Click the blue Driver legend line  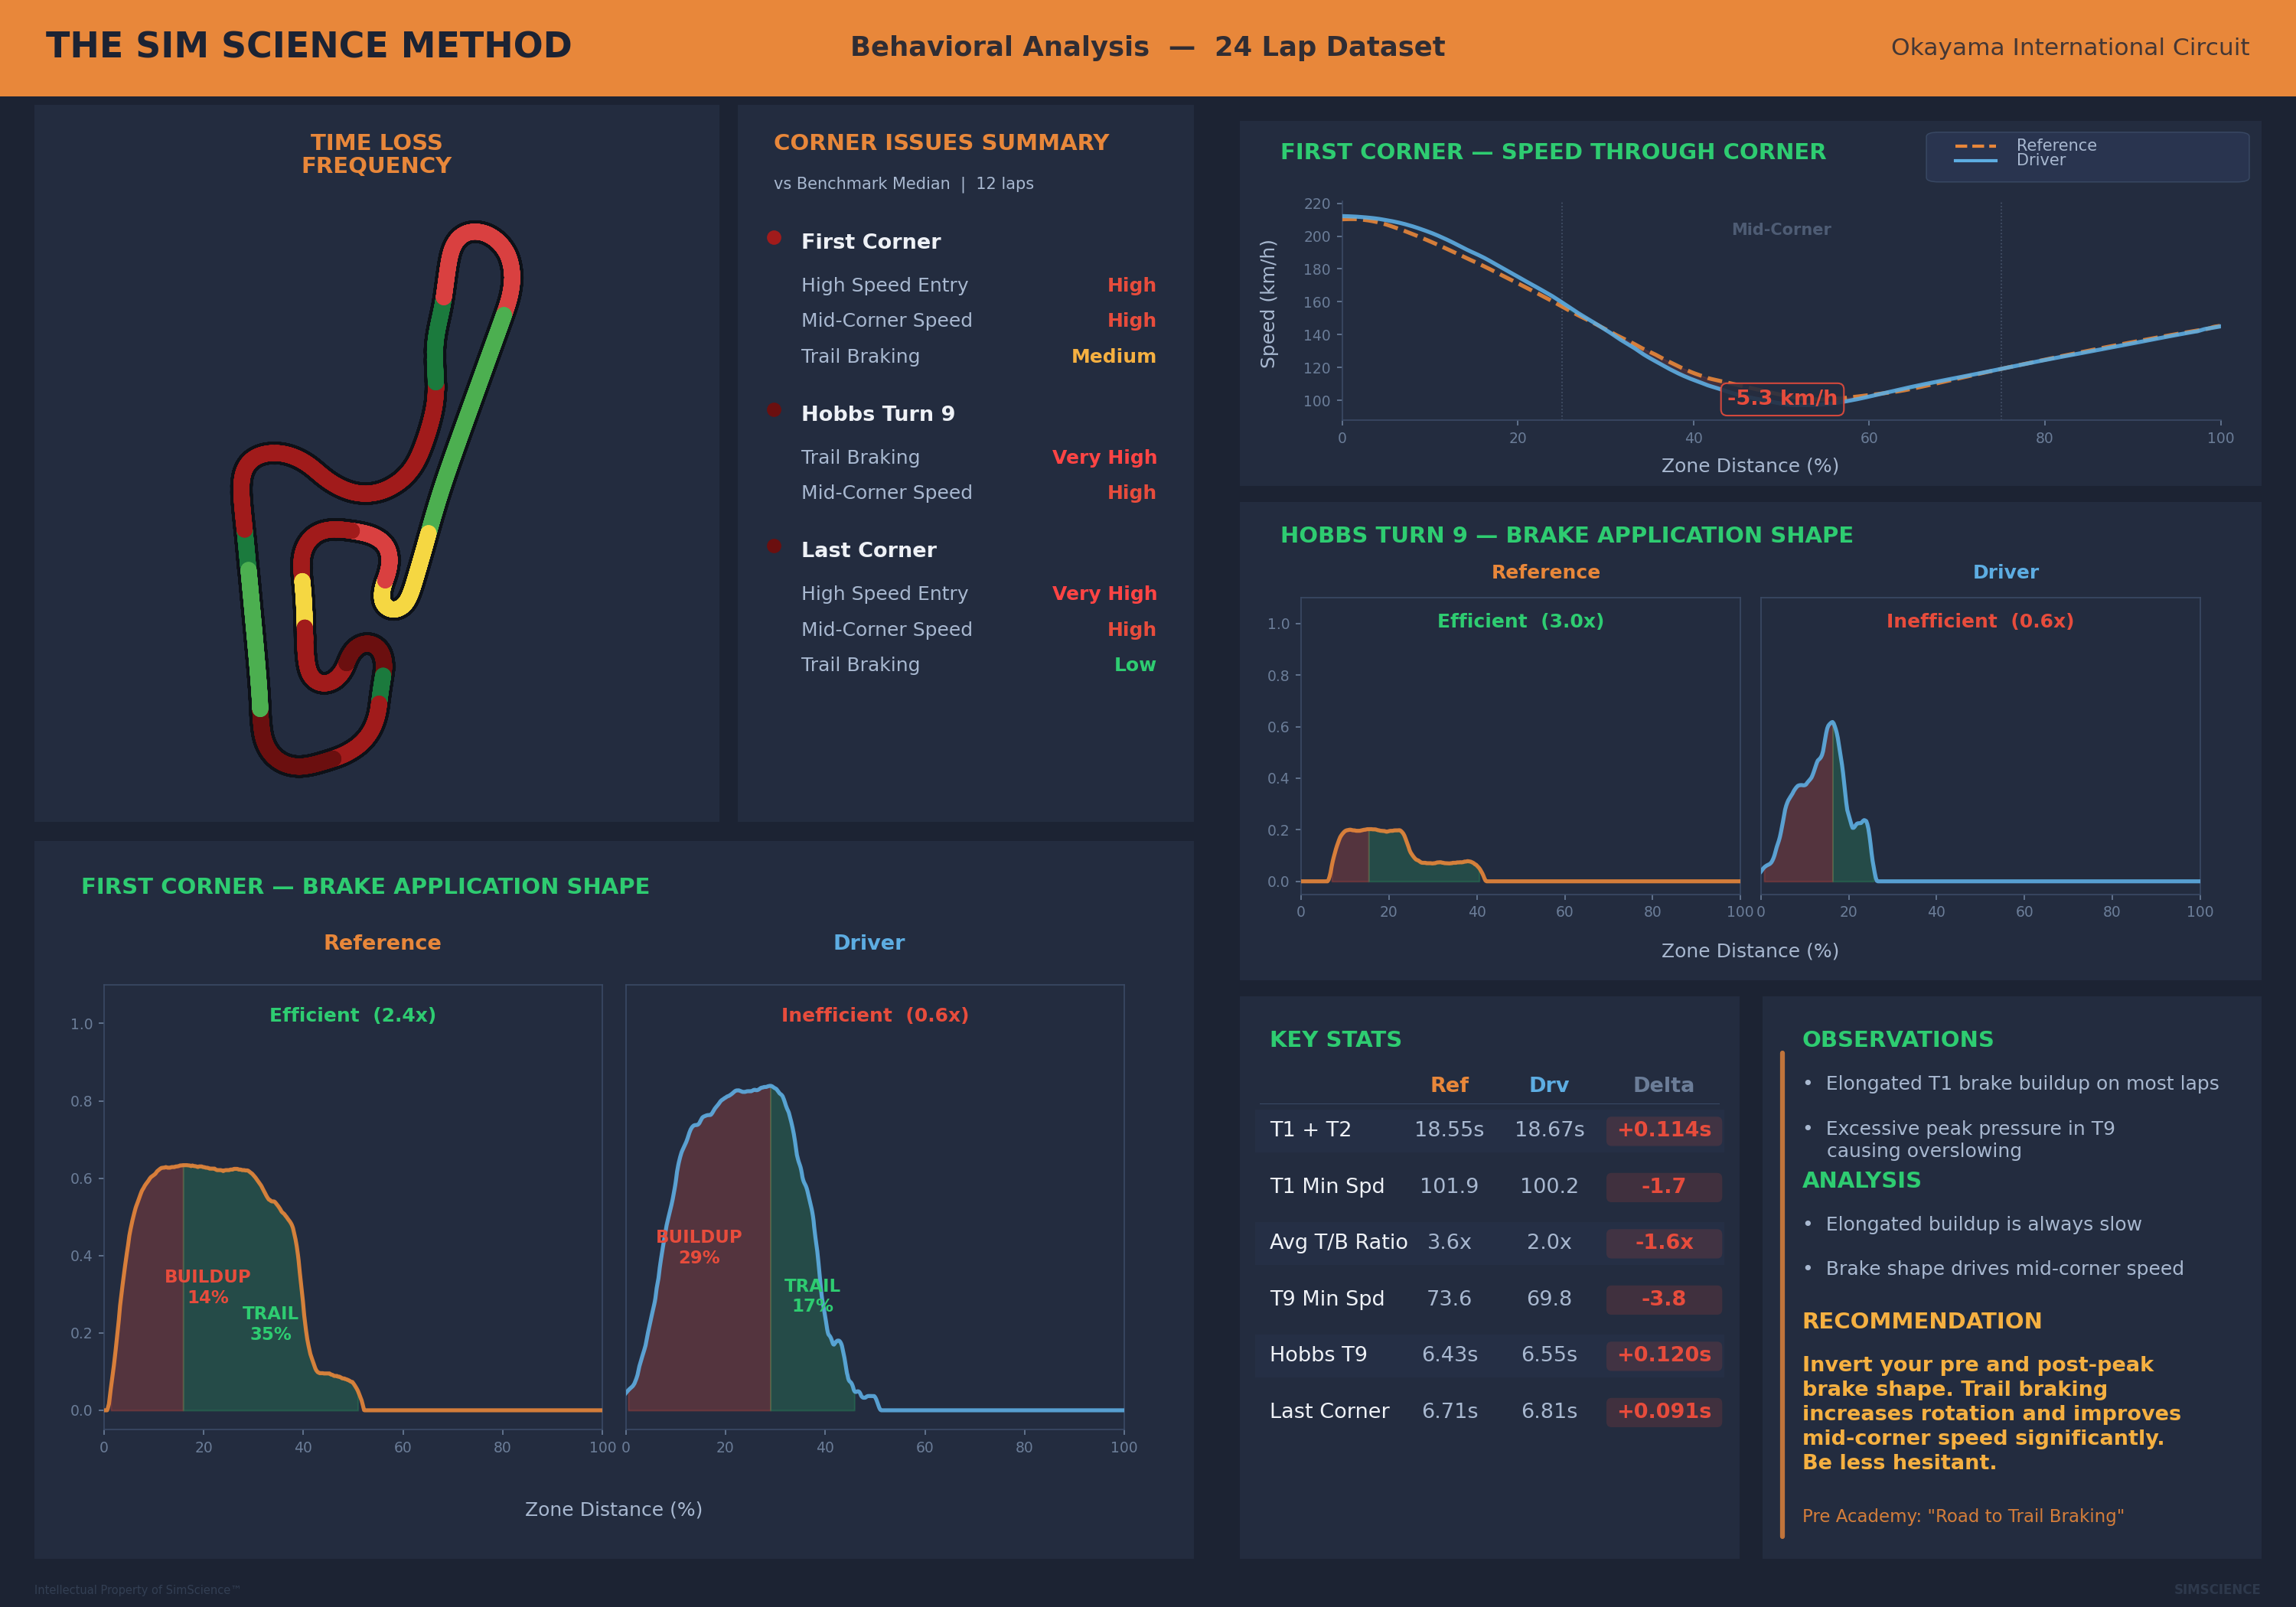[1975, 160]
